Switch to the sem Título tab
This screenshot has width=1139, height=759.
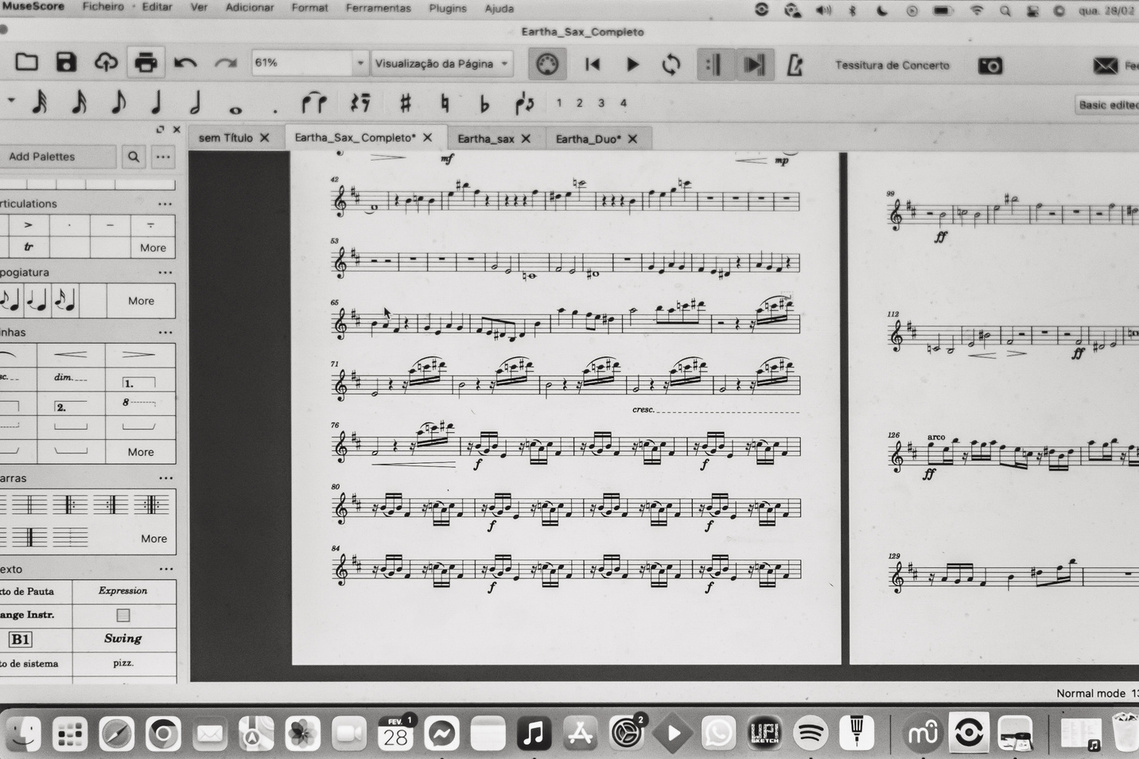tap(226, 137)
